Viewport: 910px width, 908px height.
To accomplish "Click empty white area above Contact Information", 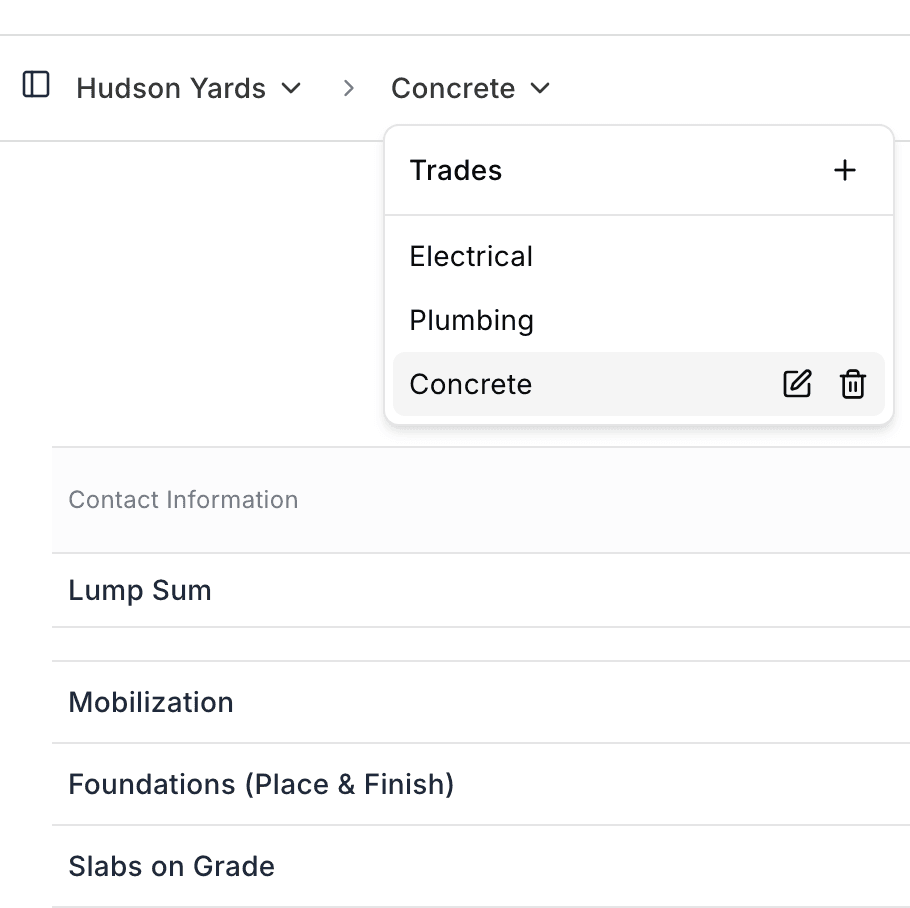I will point(200,300).
